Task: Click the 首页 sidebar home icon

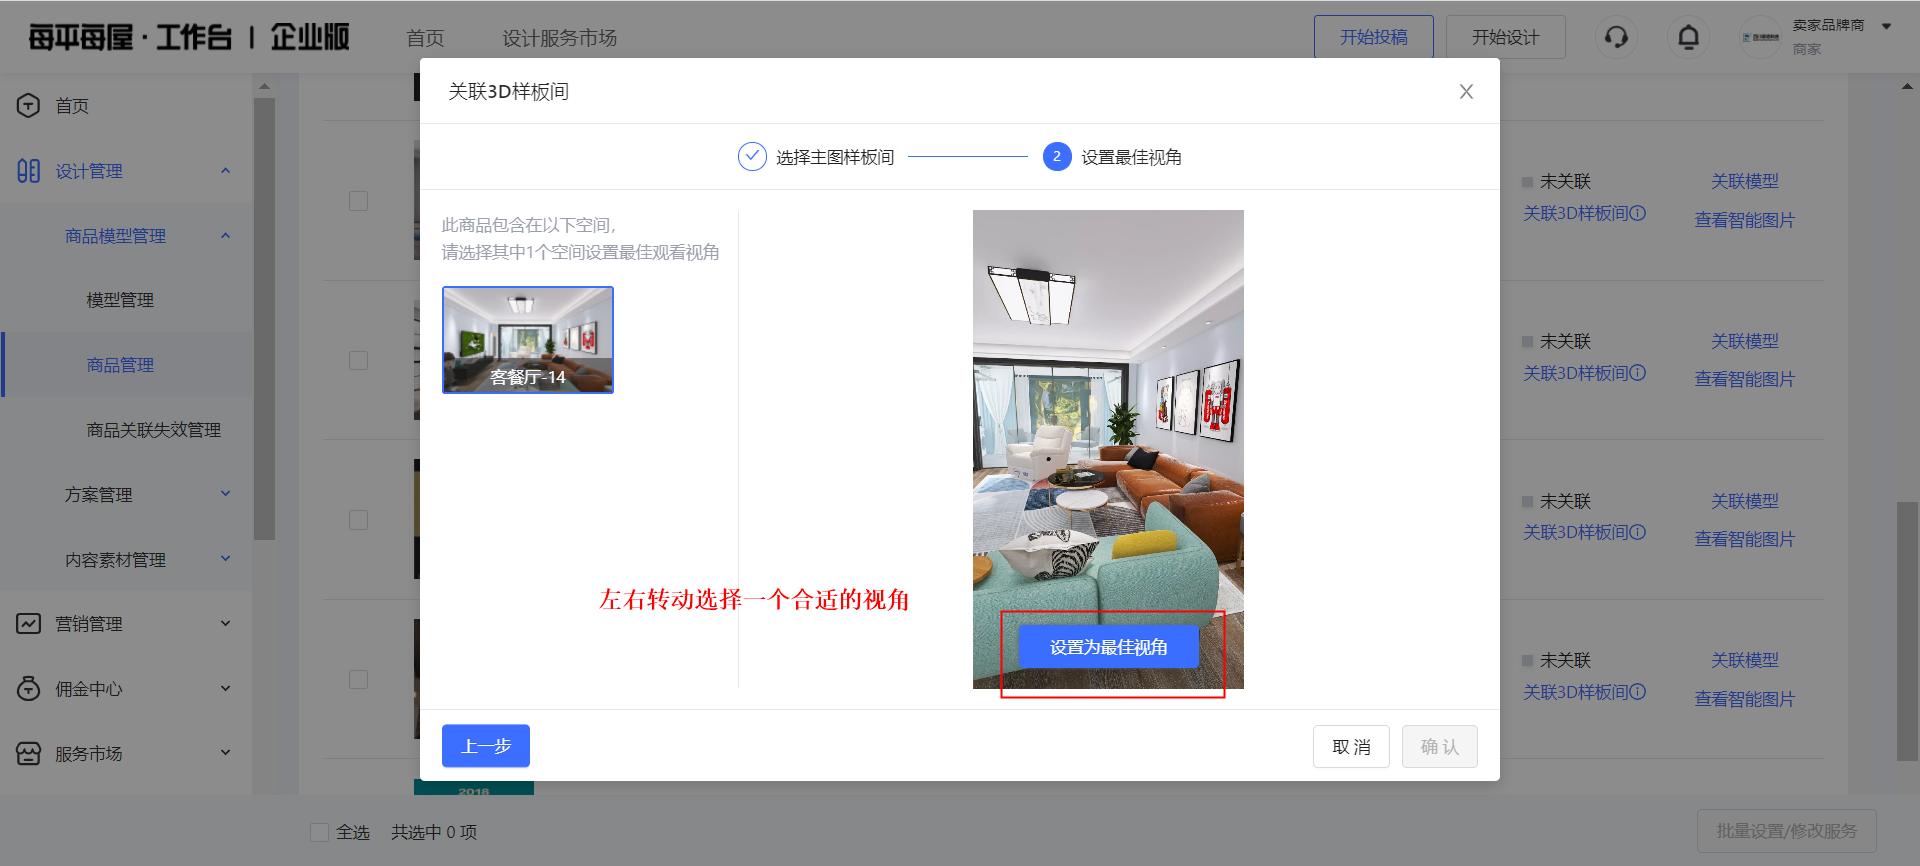Action: click(28, 105)
